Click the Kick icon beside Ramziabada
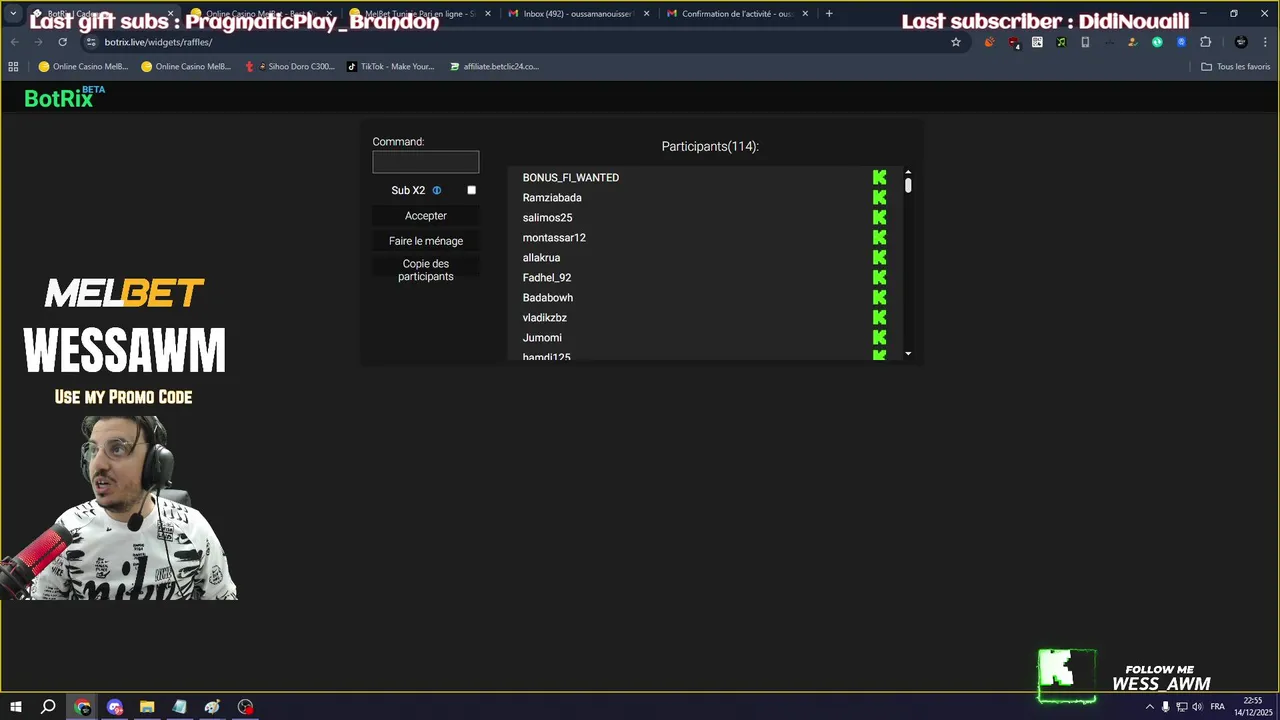 [x=879, y=197]
